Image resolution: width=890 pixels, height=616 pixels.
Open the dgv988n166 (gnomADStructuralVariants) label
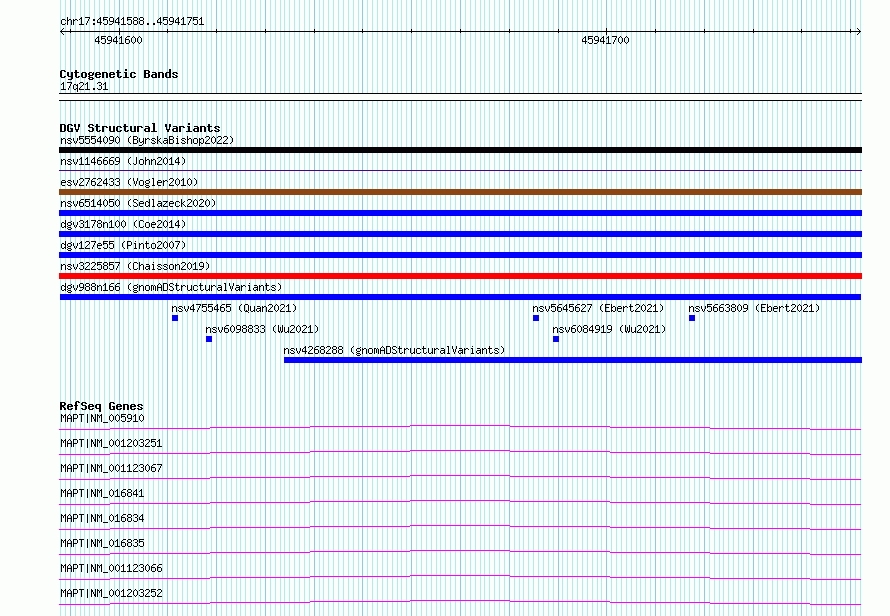tap(171, 287)
